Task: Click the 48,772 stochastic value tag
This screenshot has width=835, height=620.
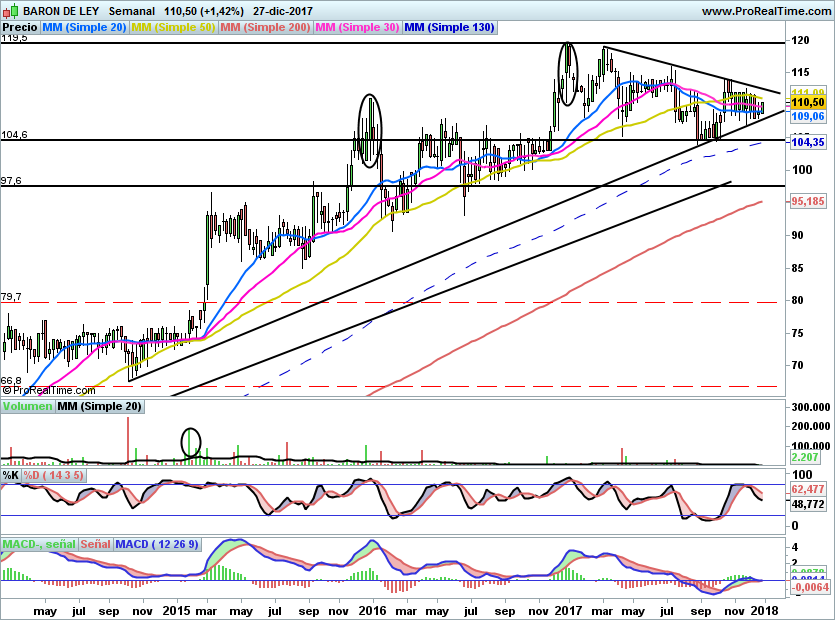Action: 808,504
